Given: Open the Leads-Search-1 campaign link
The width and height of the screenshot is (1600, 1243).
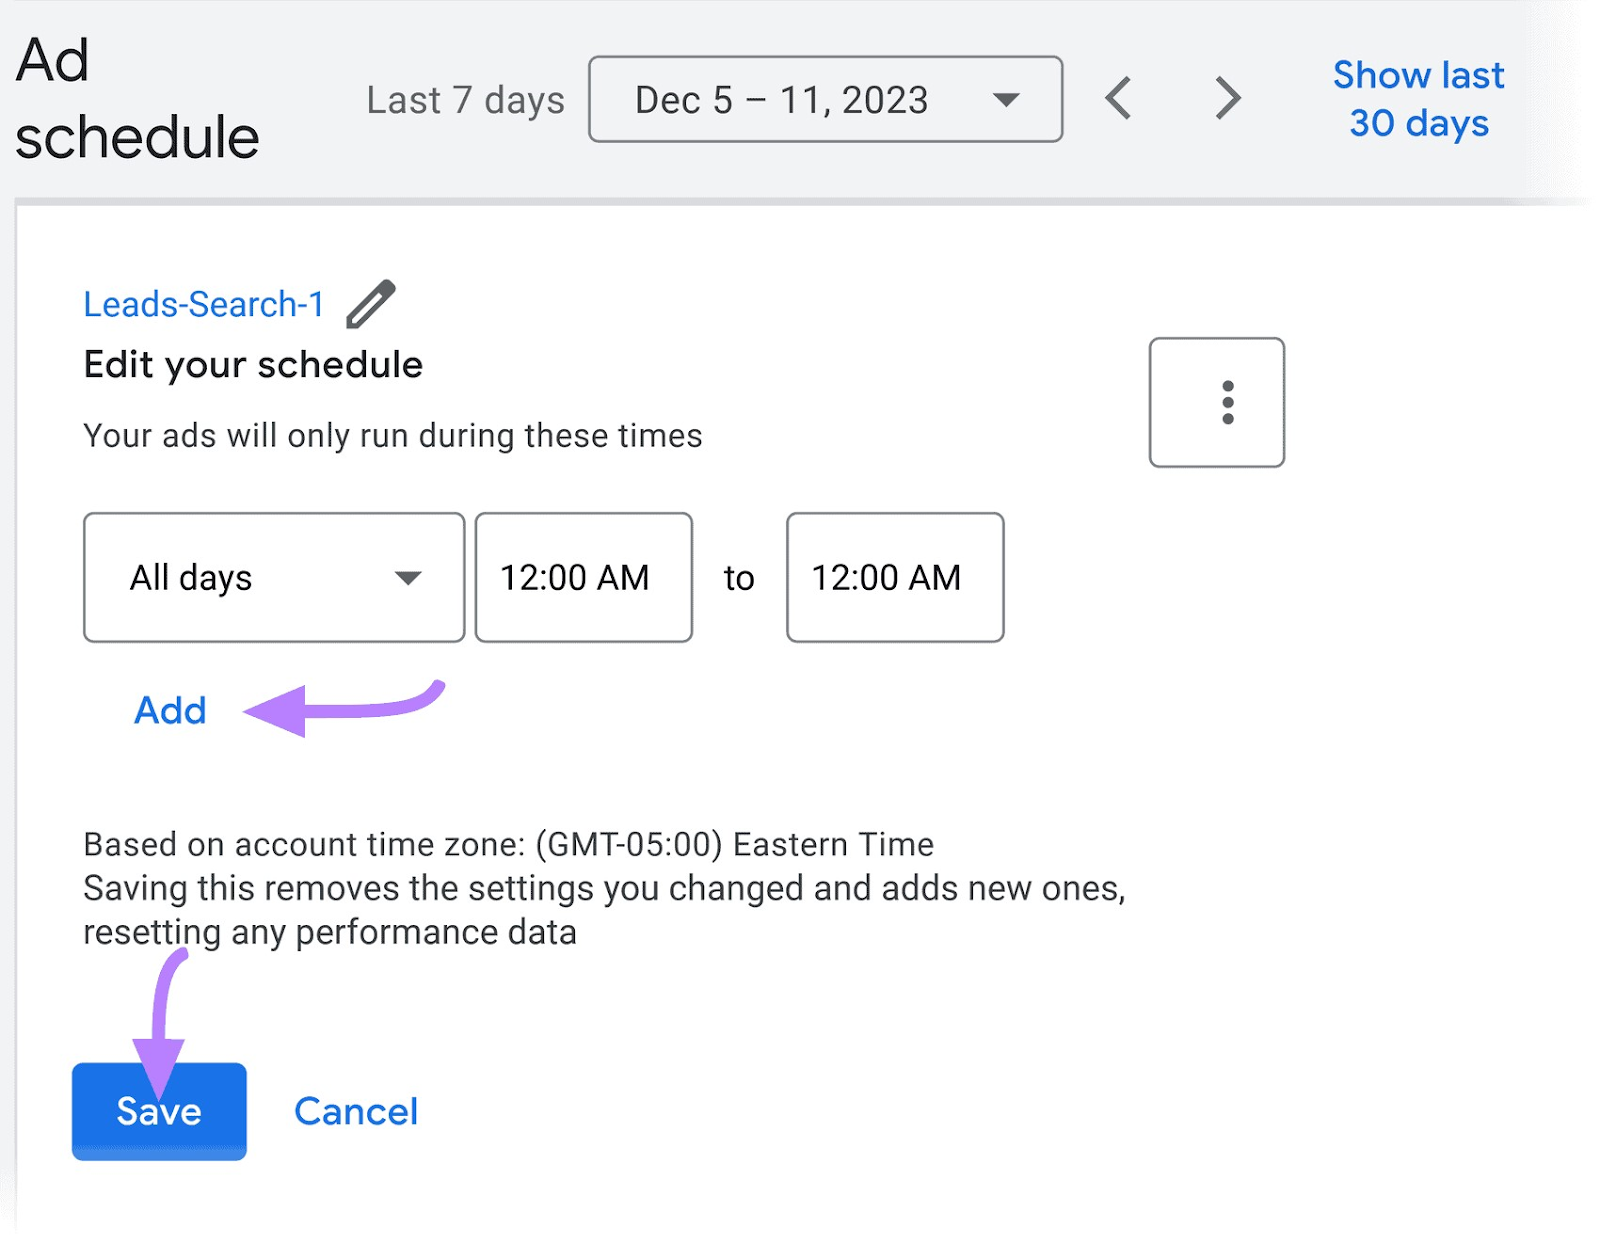Looking at the screenshot, I should [x=204, y=304].
